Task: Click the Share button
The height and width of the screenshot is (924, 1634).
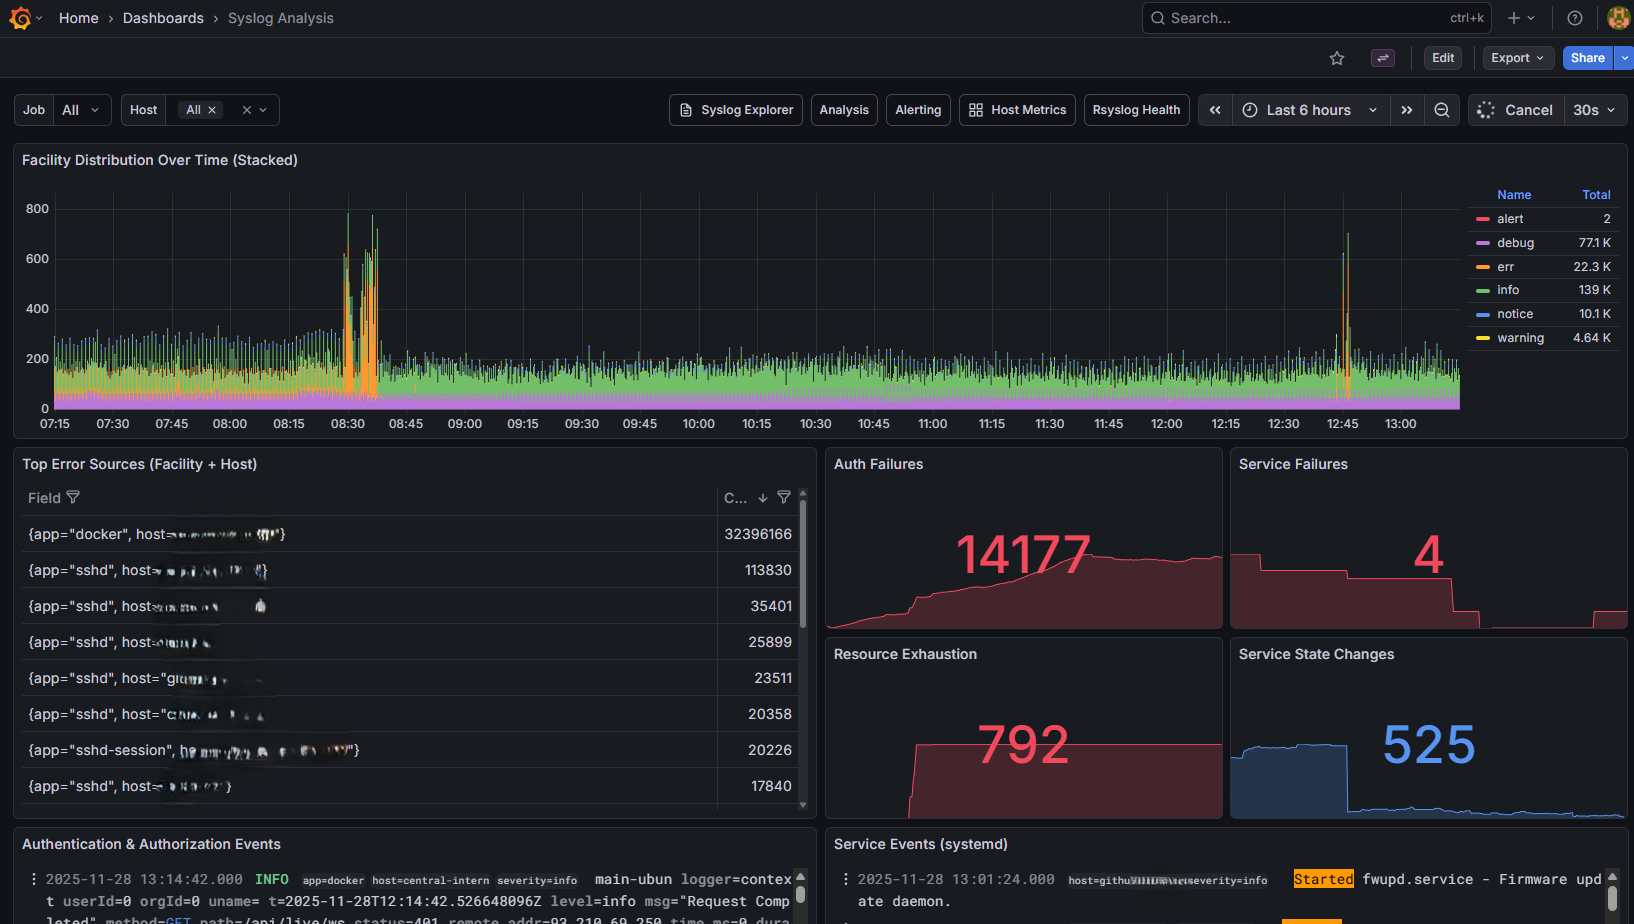Action: pyautogui.click(x=1587, y=58)
